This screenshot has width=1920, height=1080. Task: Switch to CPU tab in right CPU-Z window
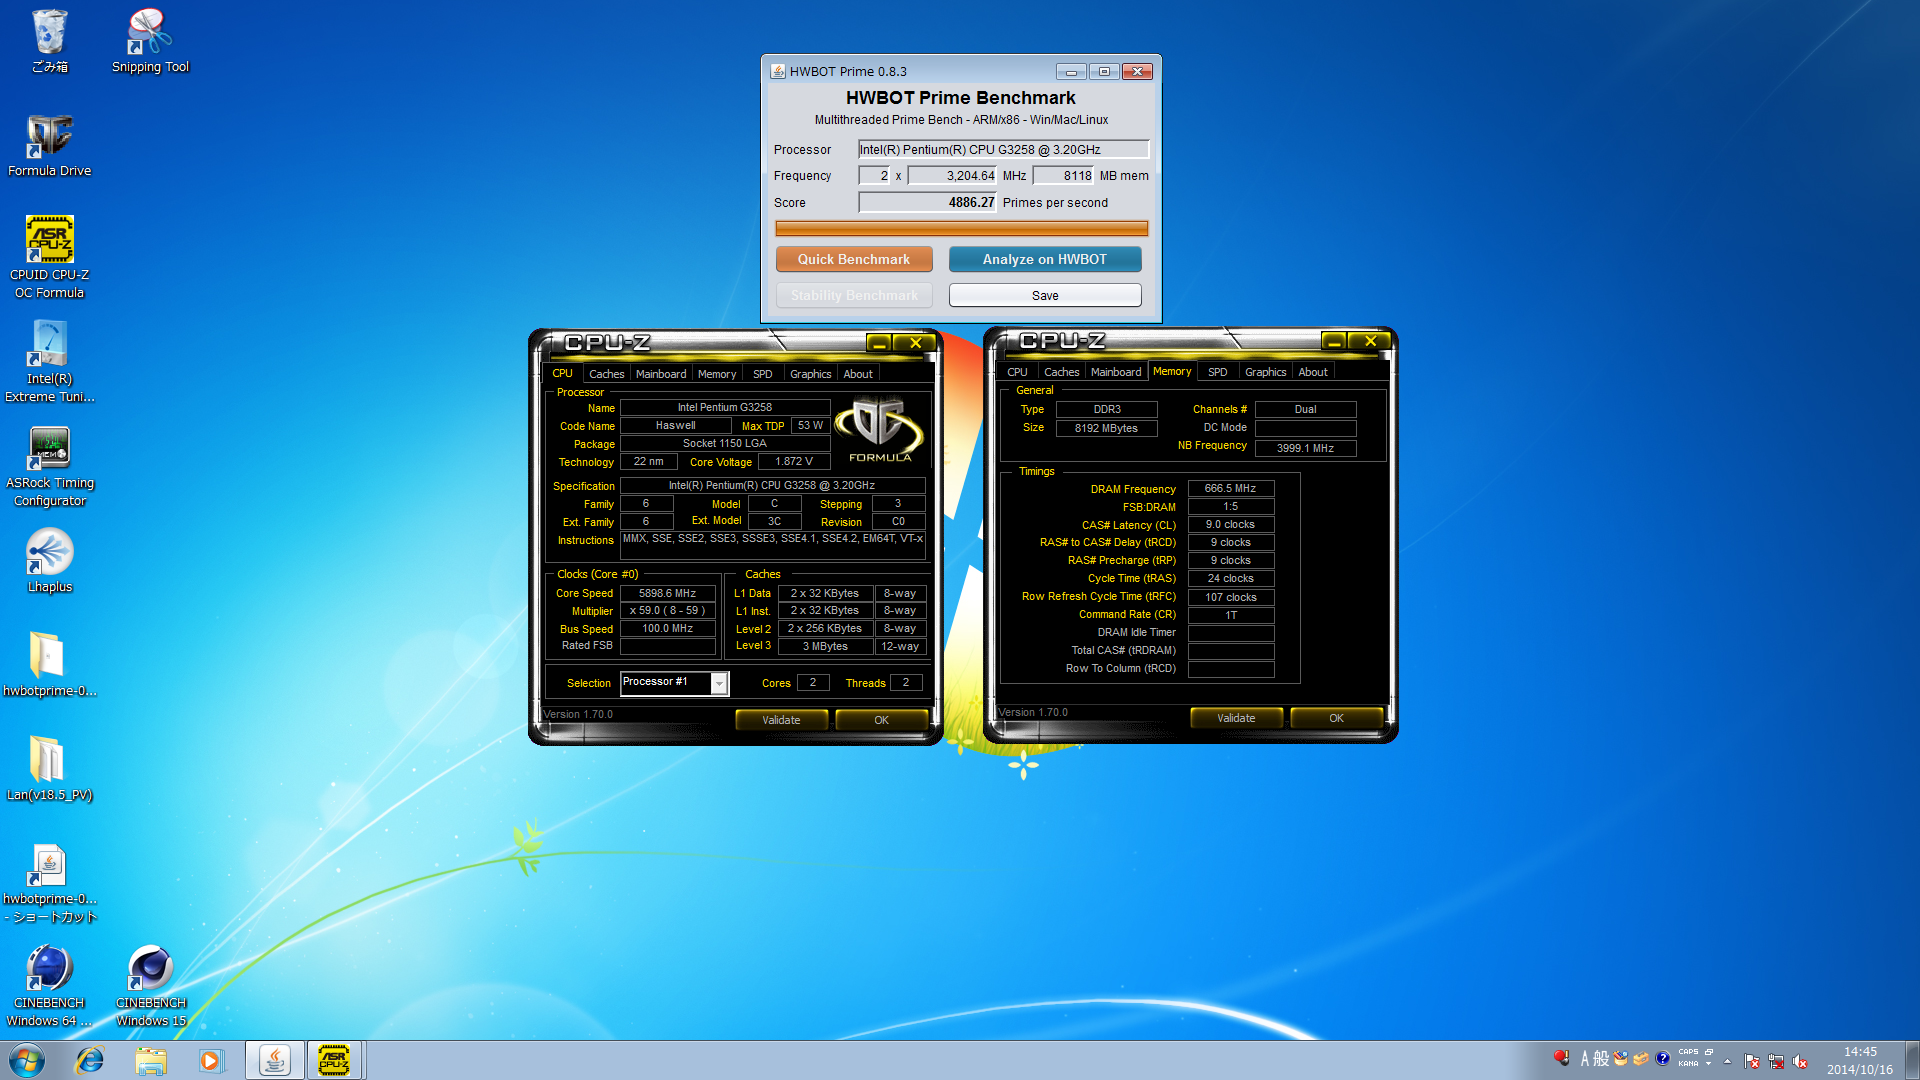[x=1017, y=372]
